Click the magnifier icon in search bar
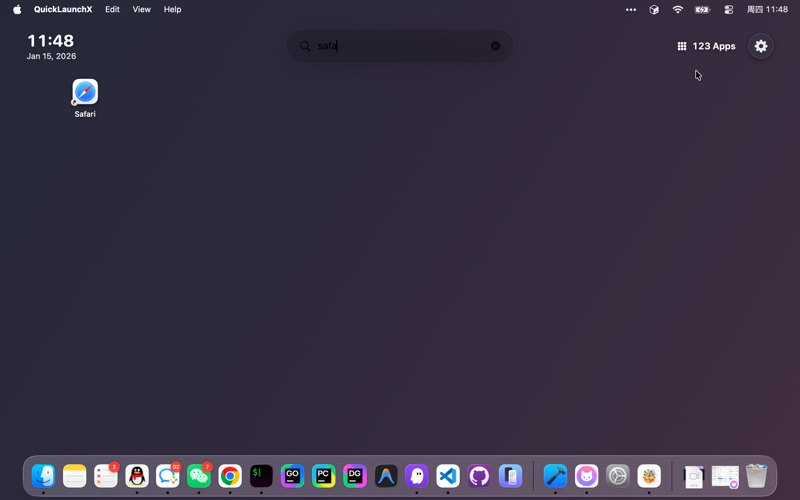 305,46
